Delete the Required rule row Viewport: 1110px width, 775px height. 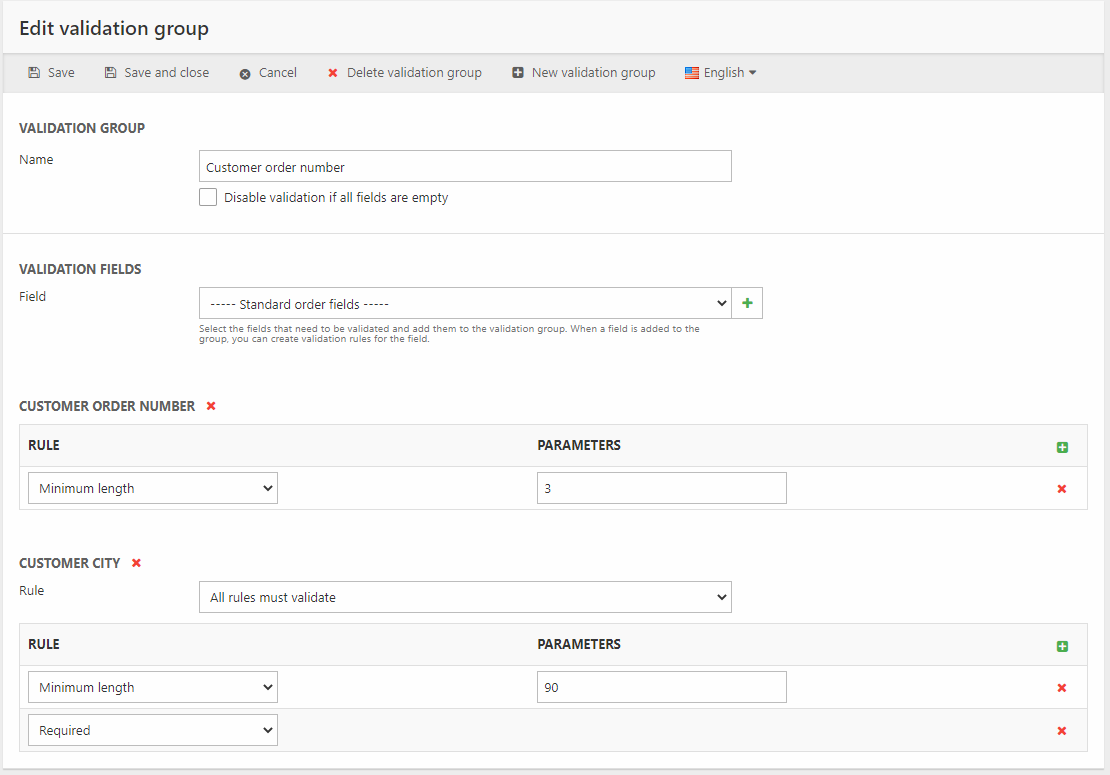pos(1062,731)
